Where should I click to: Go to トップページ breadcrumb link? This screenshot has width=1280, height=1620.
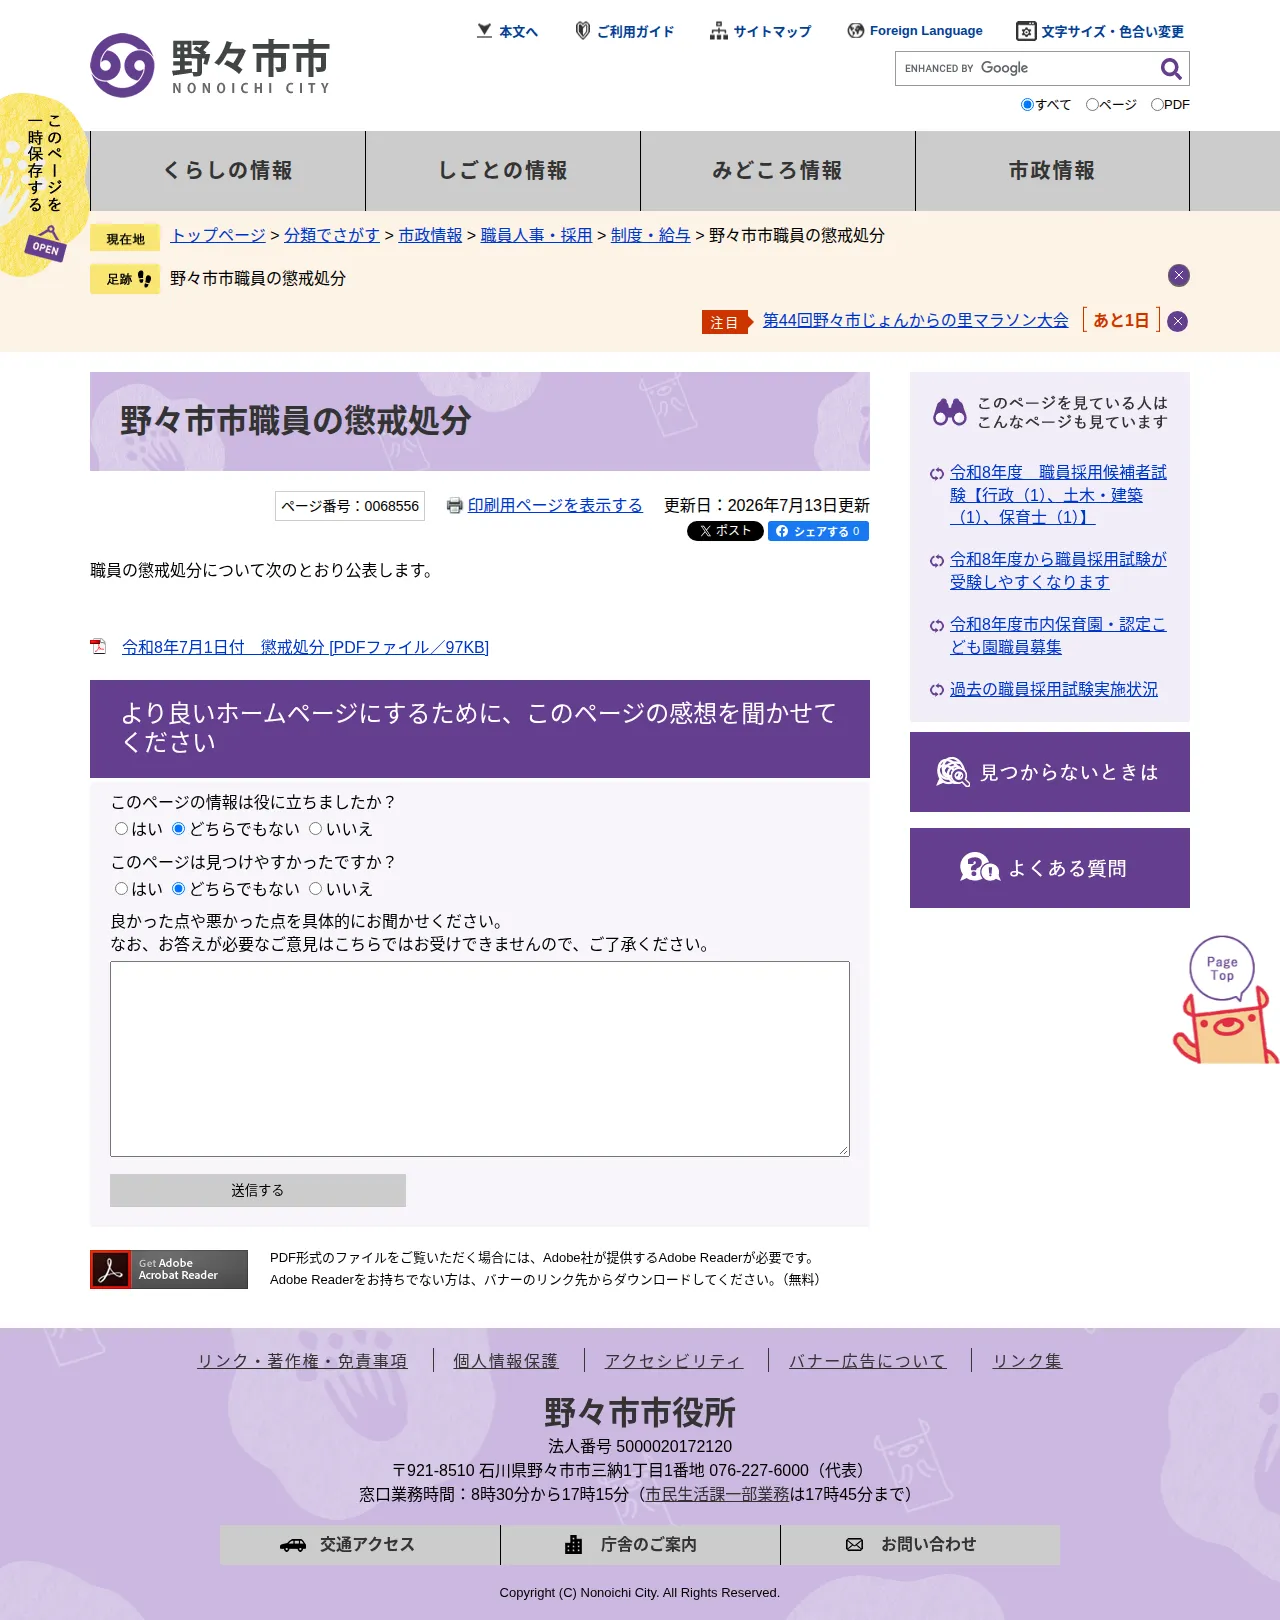coord(218,235)
